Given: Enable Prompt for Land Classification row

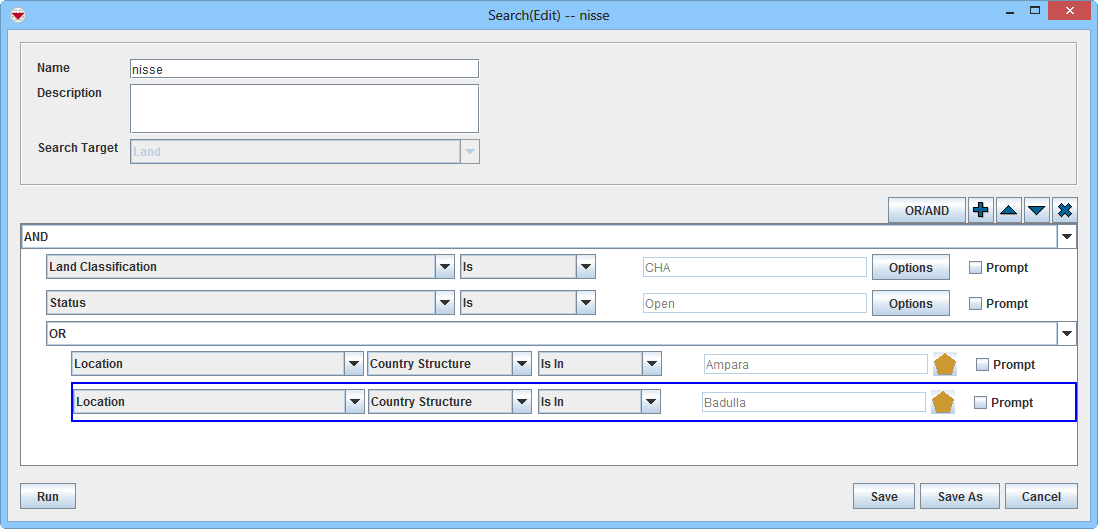Looking at the screenshot, I should 976,268.
